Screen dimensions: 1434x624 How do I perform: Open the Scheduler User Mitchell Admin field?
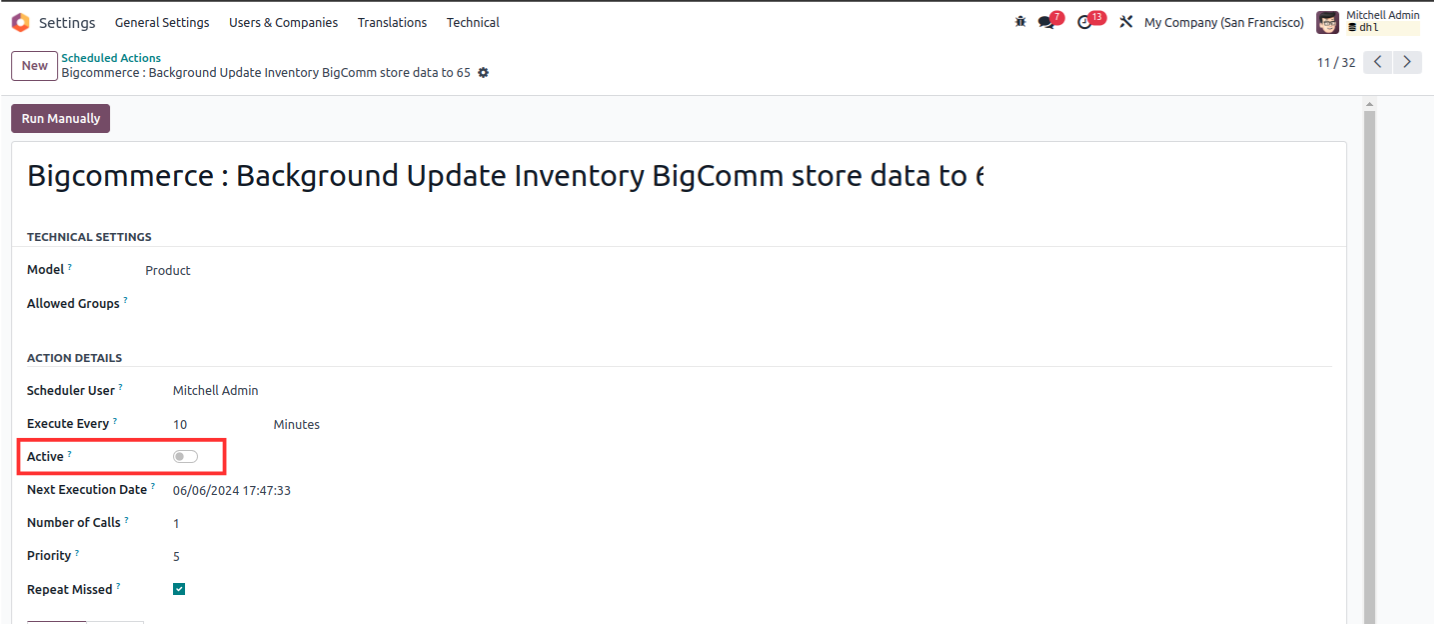215,391
